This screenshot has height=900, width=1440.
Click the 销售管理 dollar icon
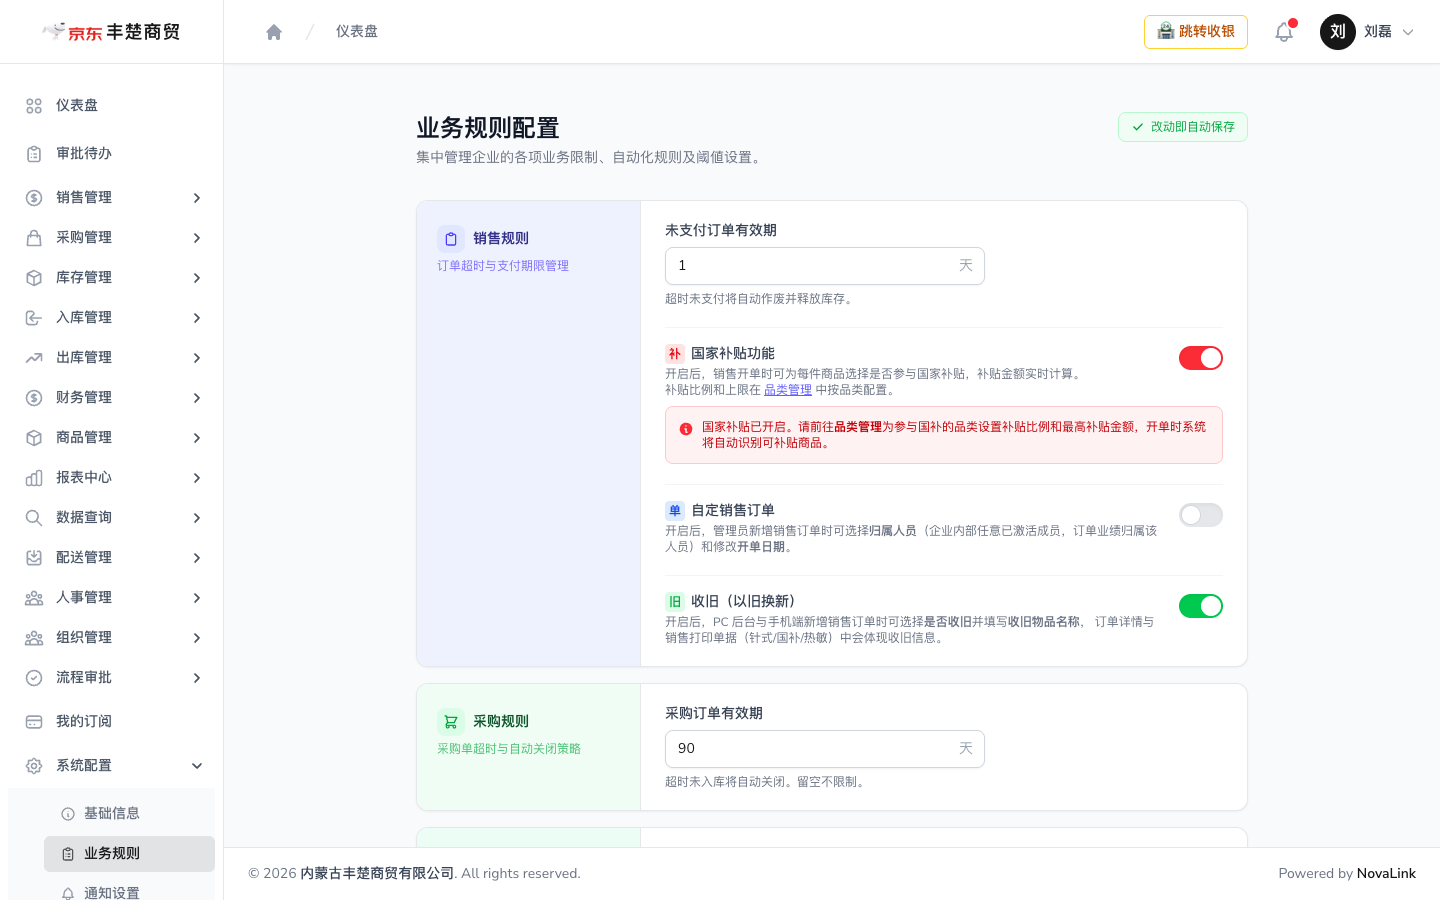pyautogui.click(x=34, y=198)
